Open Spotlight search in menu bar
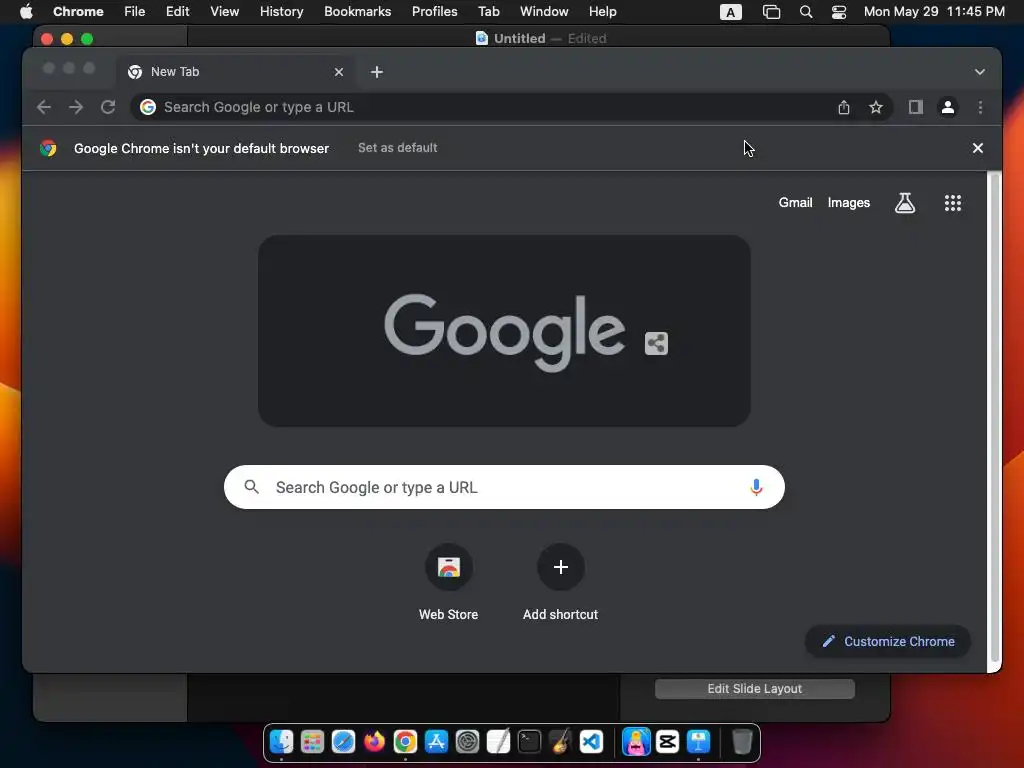Screen dimensions: 1024x768 [806, 12]
